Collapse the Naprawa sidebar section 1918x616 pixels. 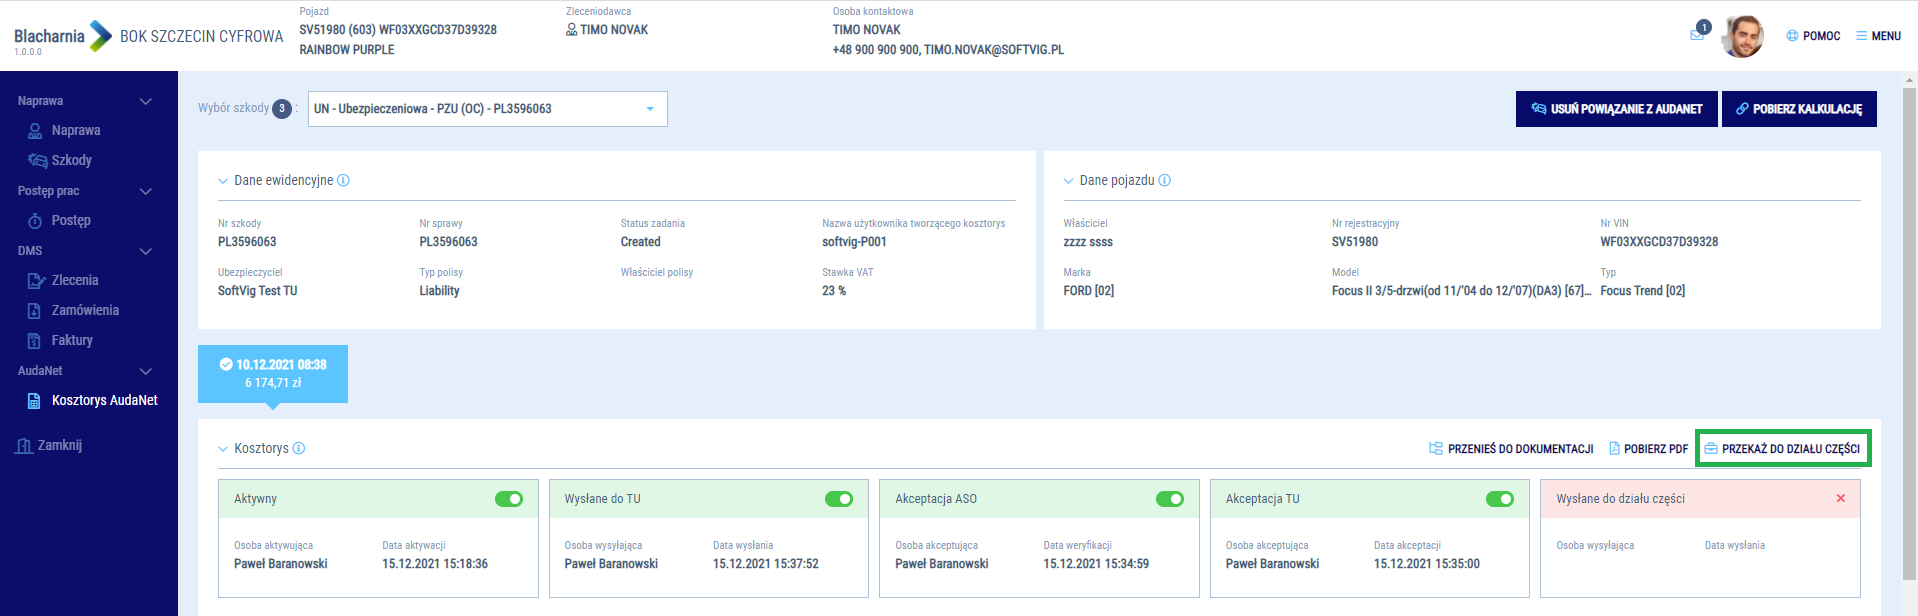146,101
